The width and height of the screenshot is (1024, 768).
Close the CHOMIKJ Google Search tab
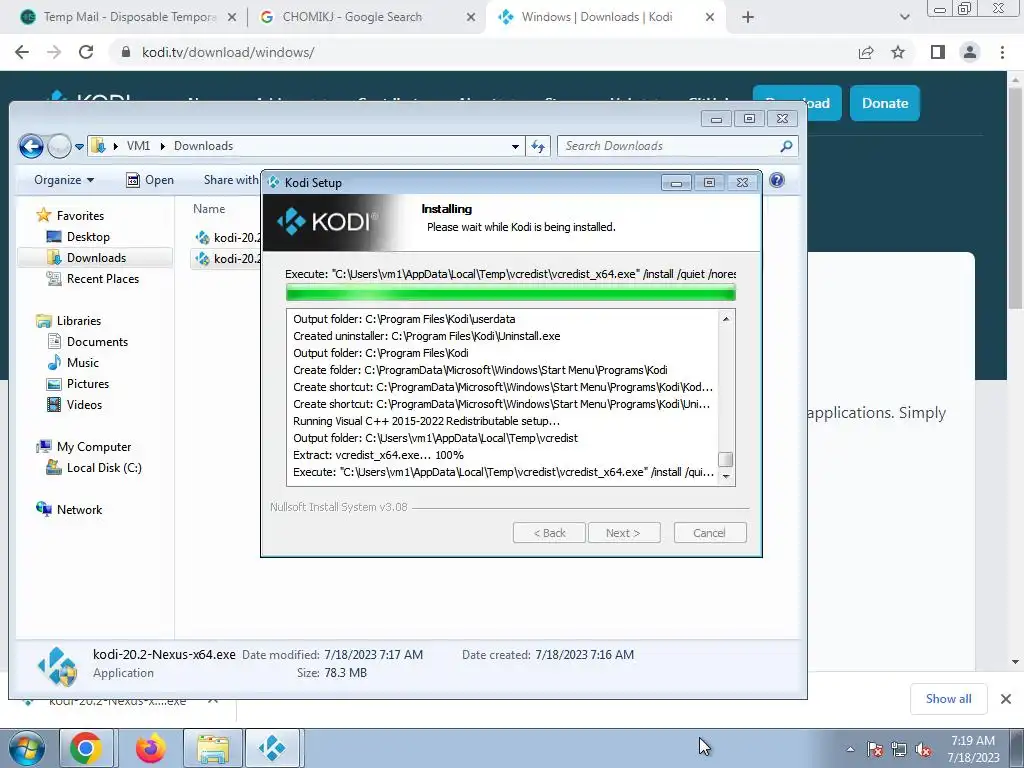click(x=471, y=18)
